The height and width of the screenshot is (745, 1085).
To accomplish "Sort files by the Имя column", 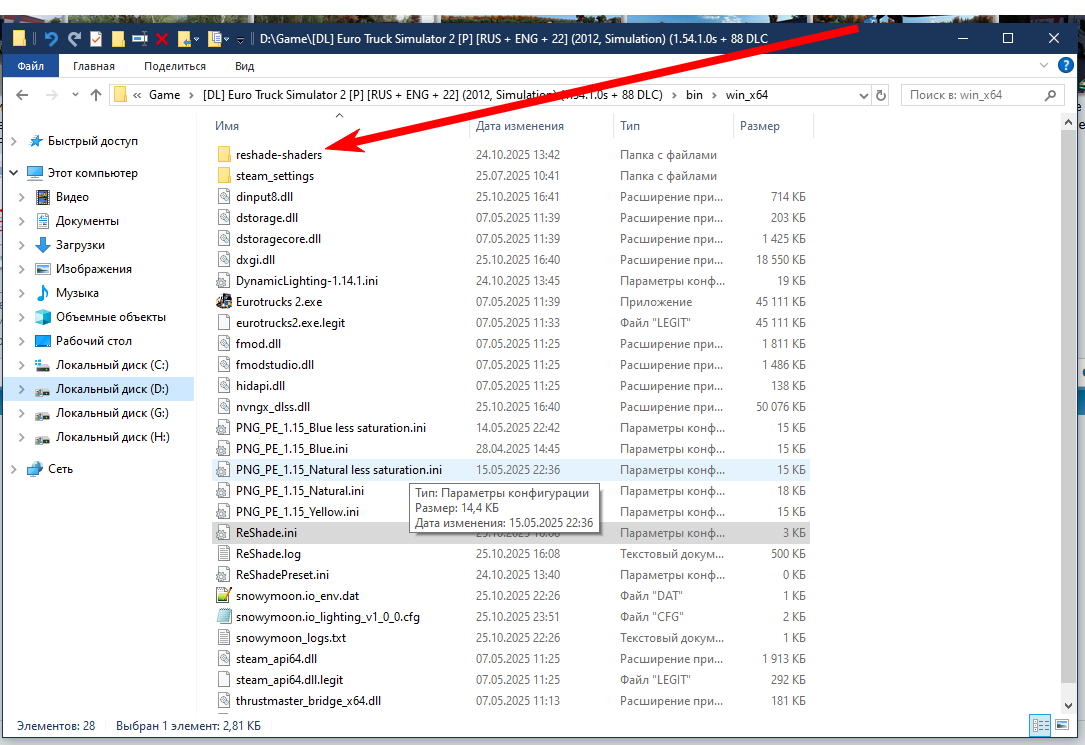I will click(x=227, y=126).
